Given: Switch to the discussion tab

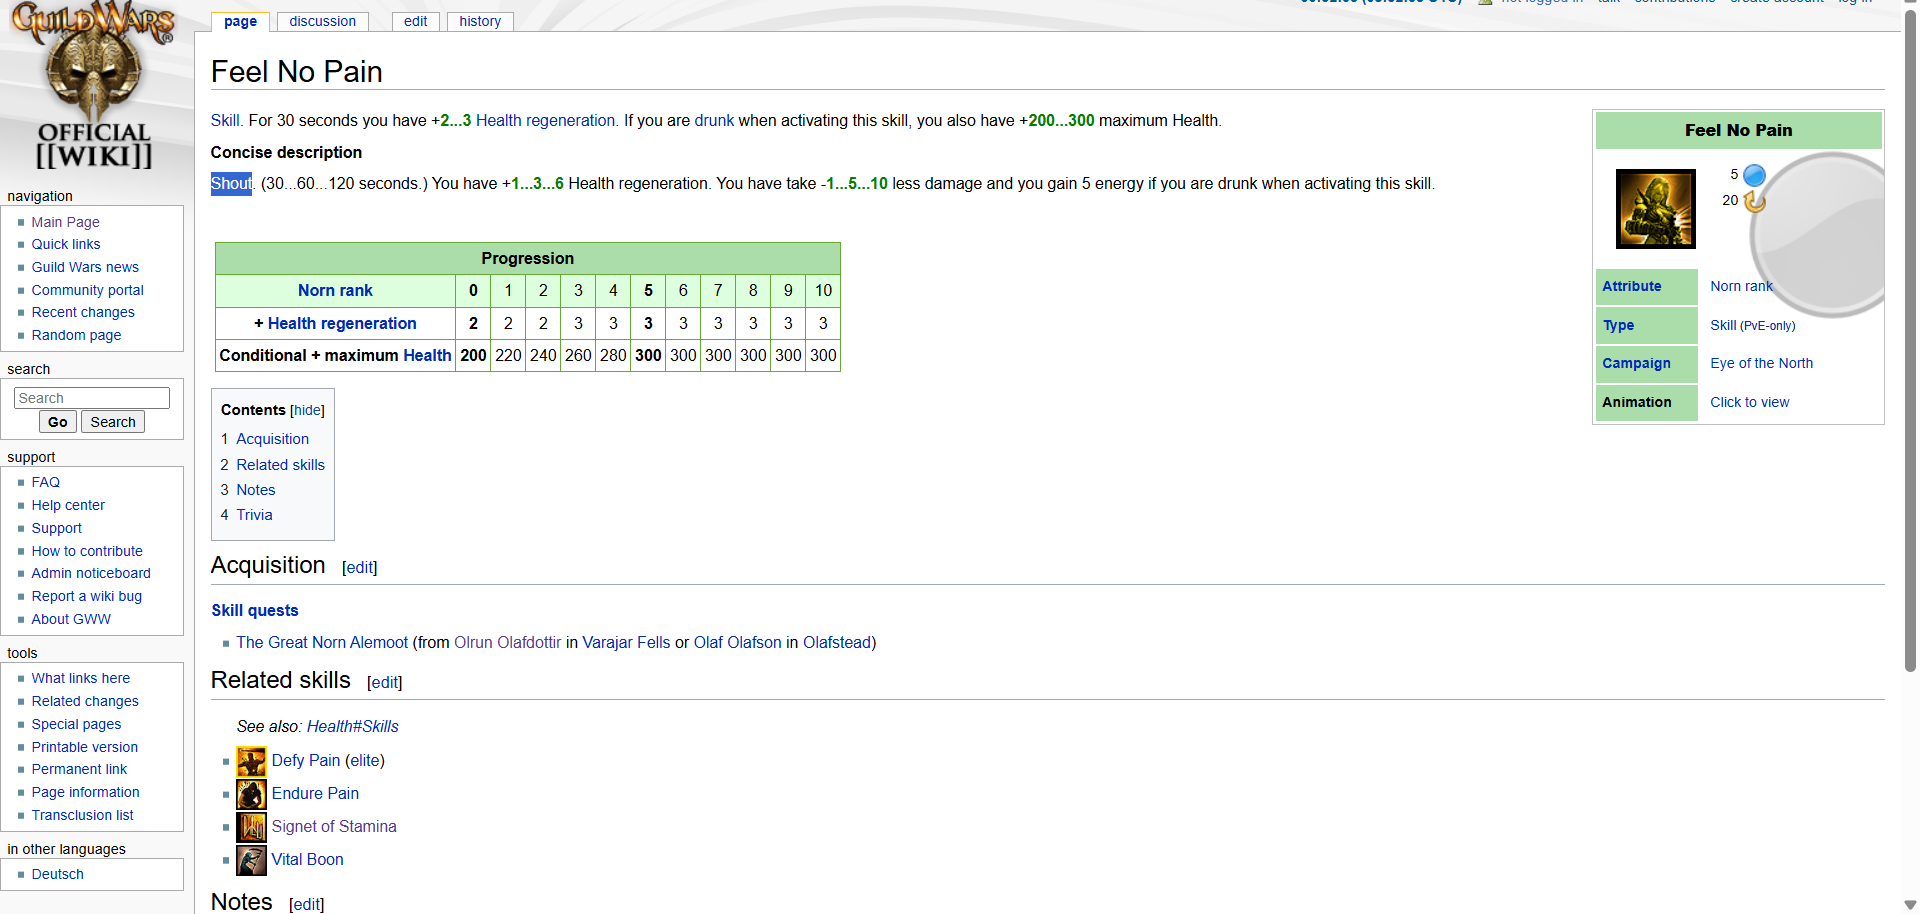Looking at the screenshot, I should (322, 21).
